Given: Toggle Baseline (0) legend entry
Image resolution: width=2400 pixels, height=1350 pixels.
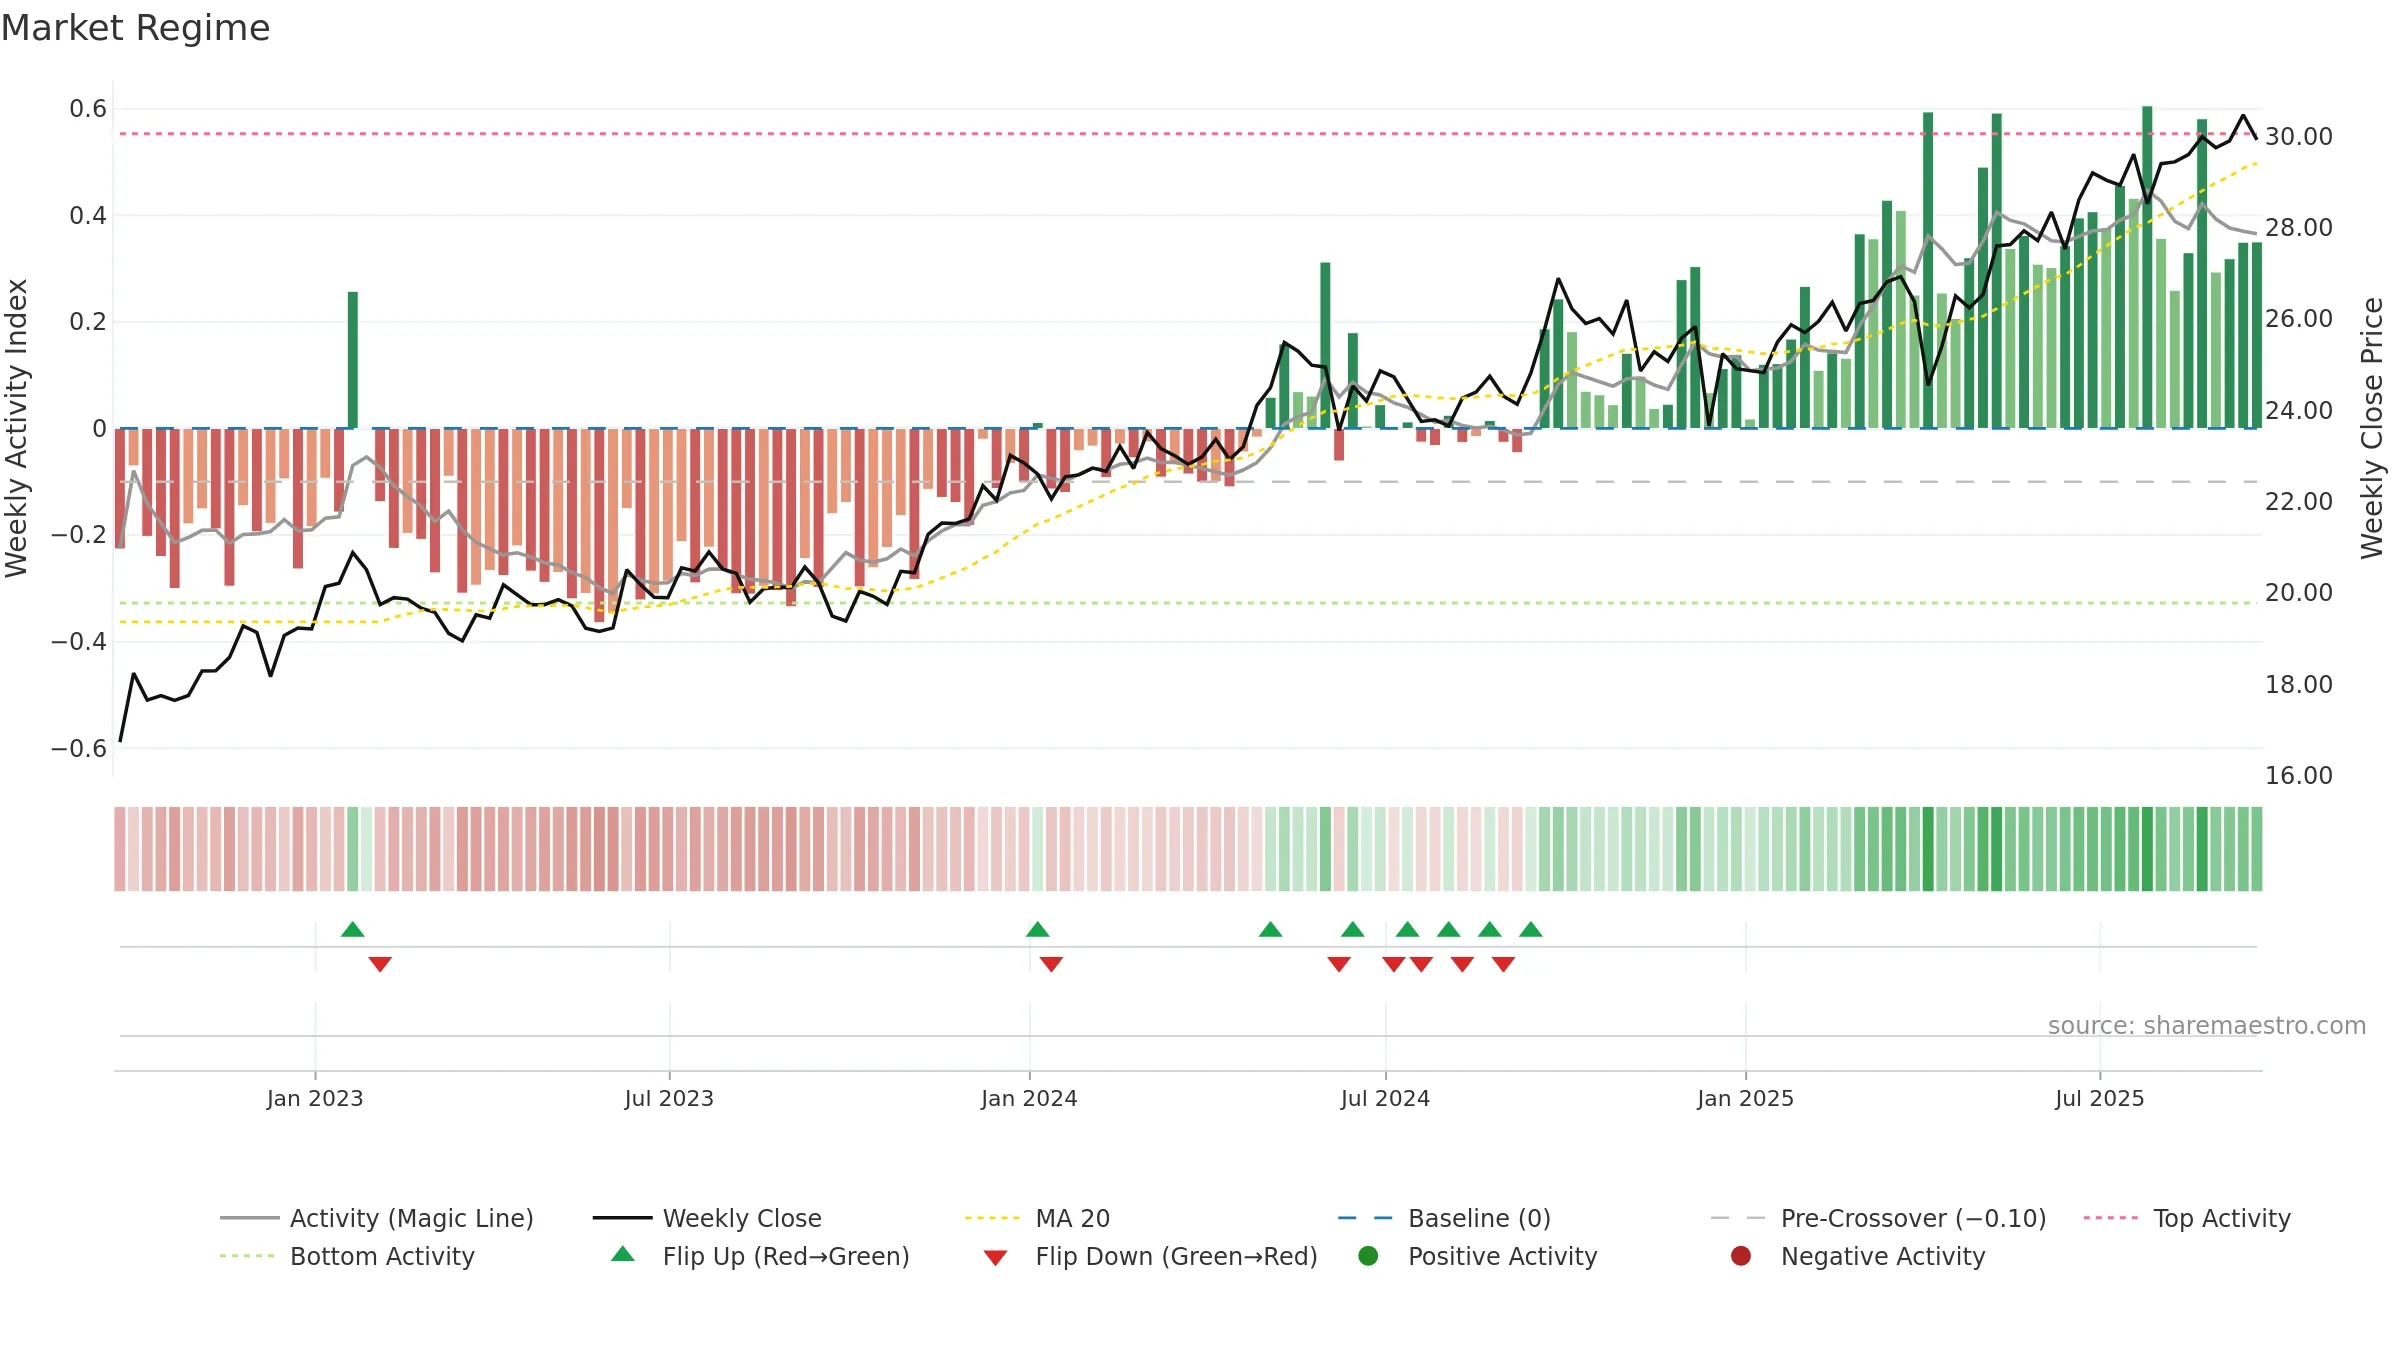Looking at the screenshot, I should (1444, 1218).
